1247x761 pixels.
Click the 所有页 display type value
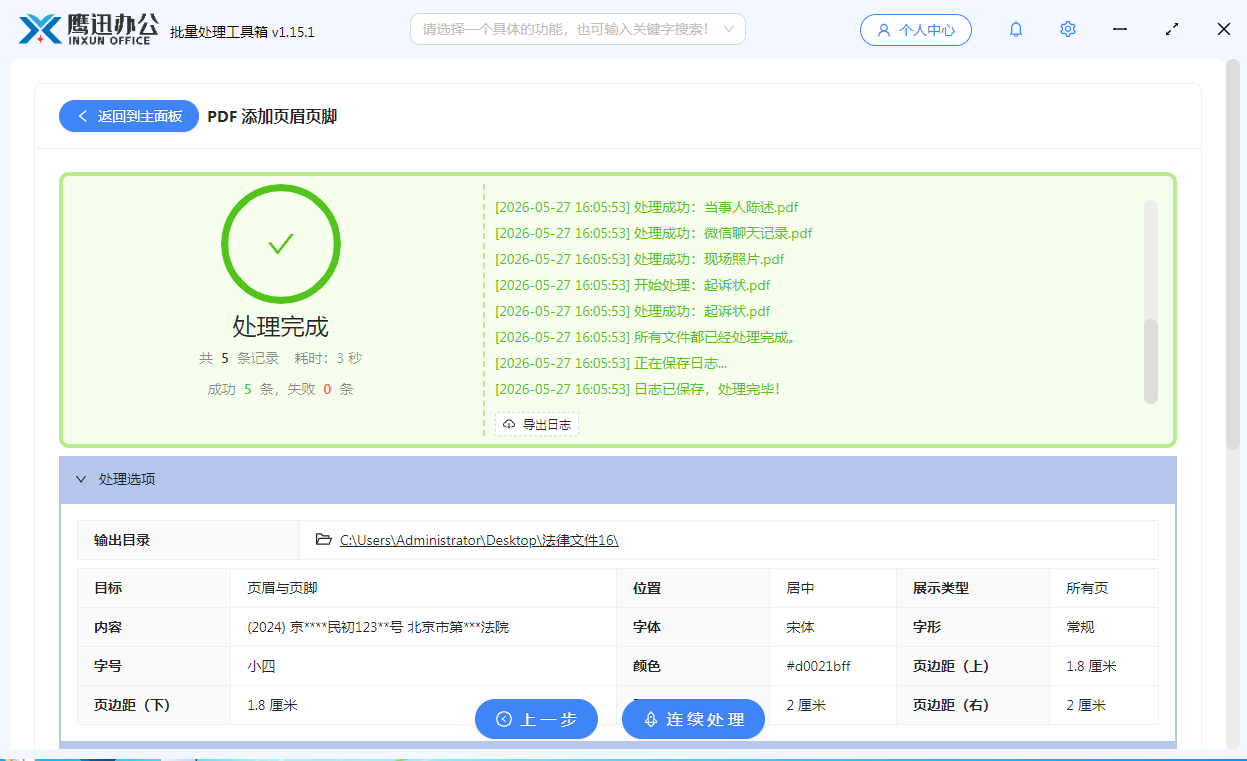(x=1087, y=588)
